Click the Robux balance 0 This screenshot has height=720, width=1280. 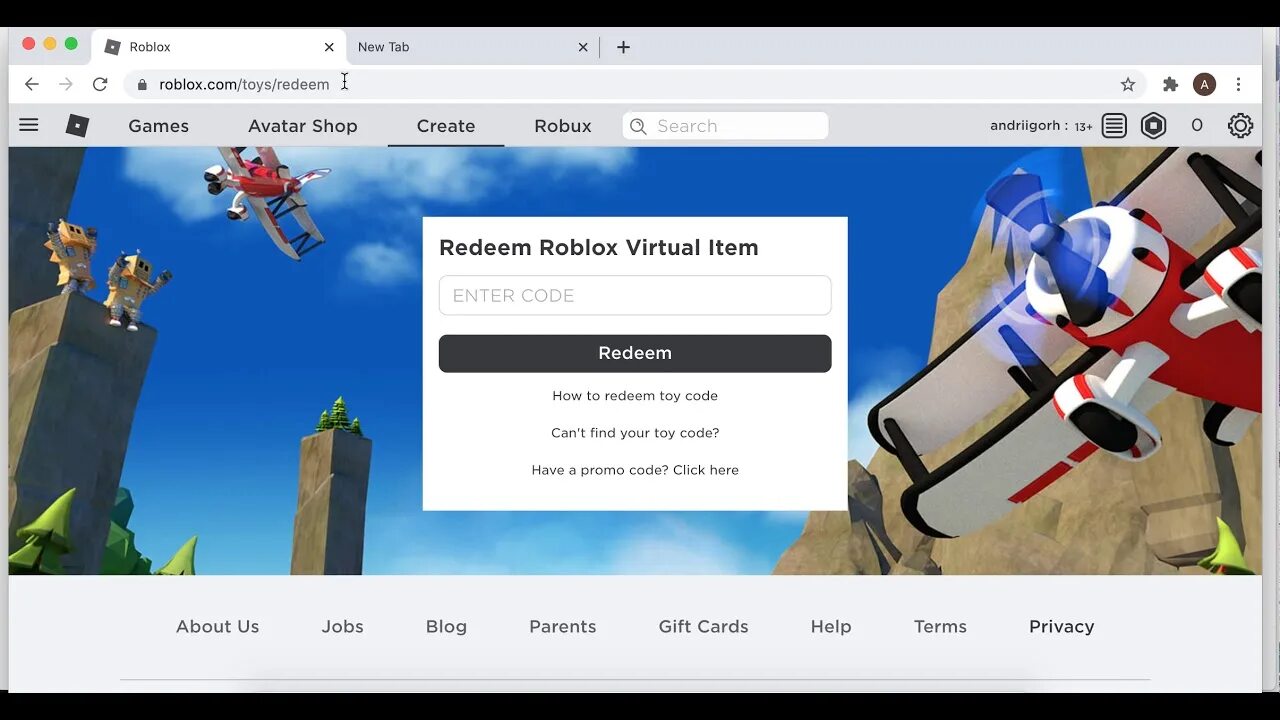1196,126
